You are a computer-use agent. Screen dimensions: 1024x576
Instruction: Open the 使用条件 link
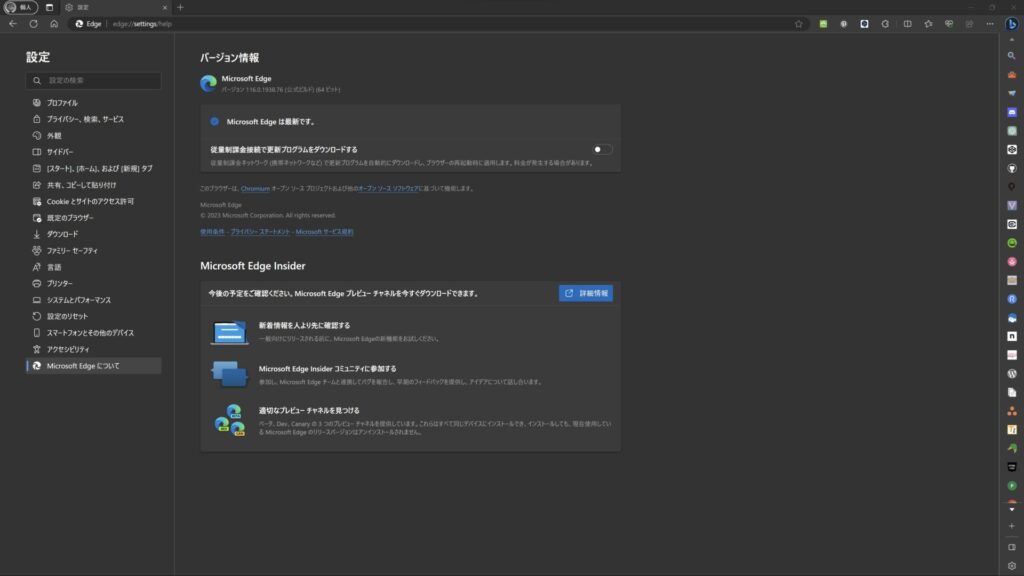point(212,232)
